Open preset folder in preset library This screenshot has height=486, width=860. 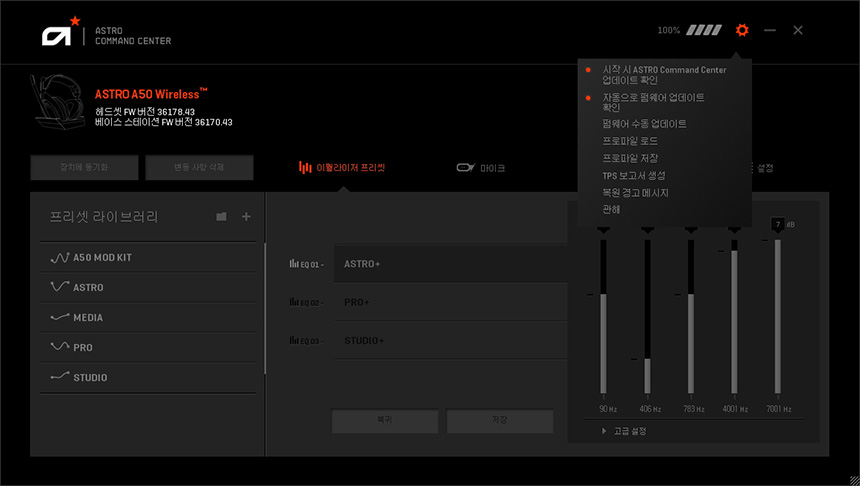[x=221, y=217]
